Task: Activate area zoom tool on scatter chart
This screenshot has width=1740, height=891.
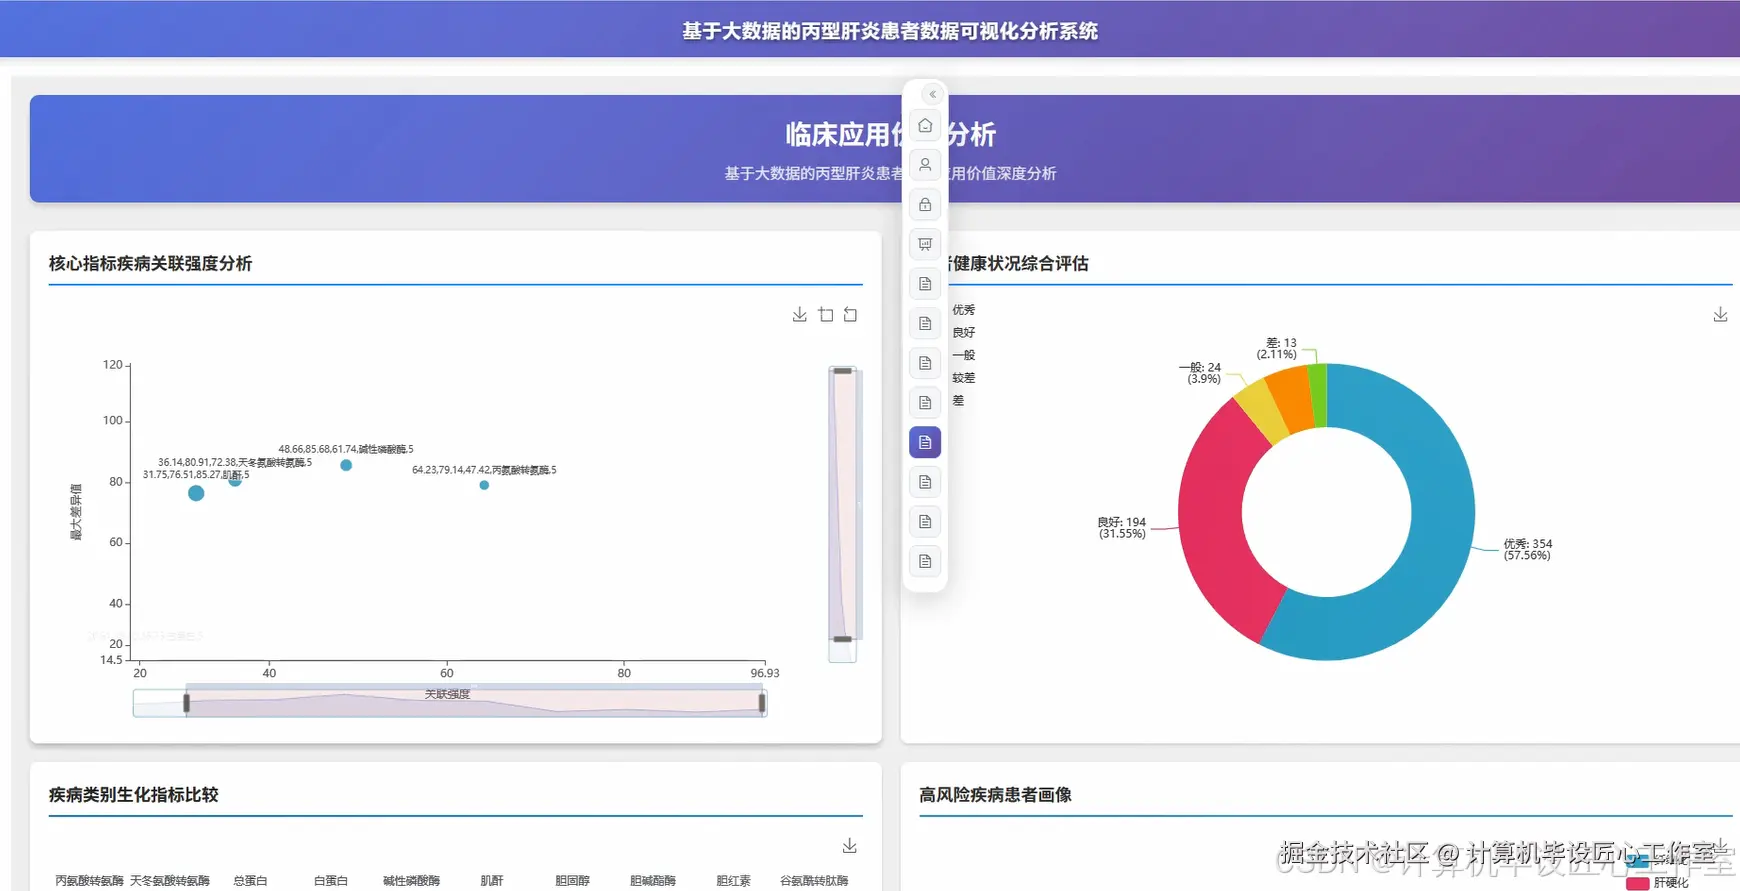Action: (825, 315)
